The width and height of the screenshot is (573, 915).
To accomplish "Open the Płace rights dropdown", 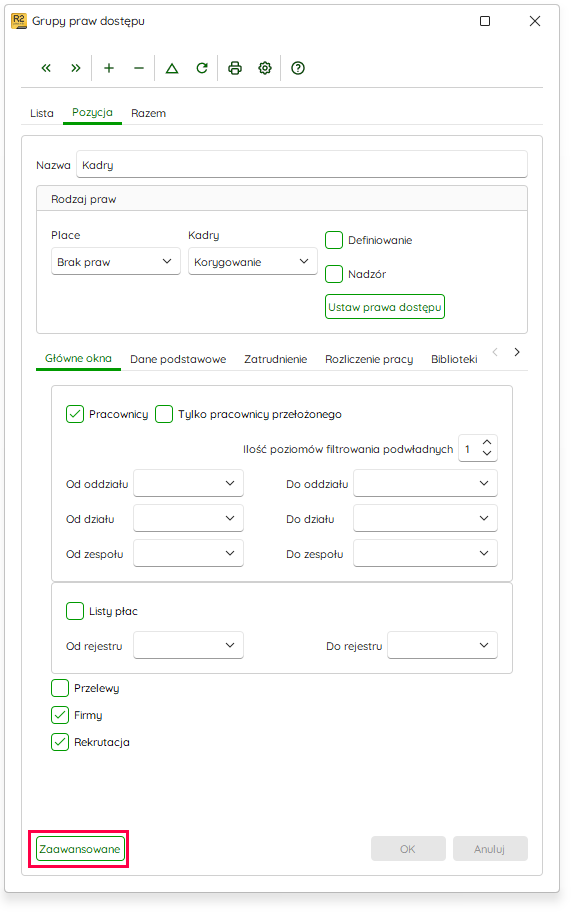I will point(116,261).
